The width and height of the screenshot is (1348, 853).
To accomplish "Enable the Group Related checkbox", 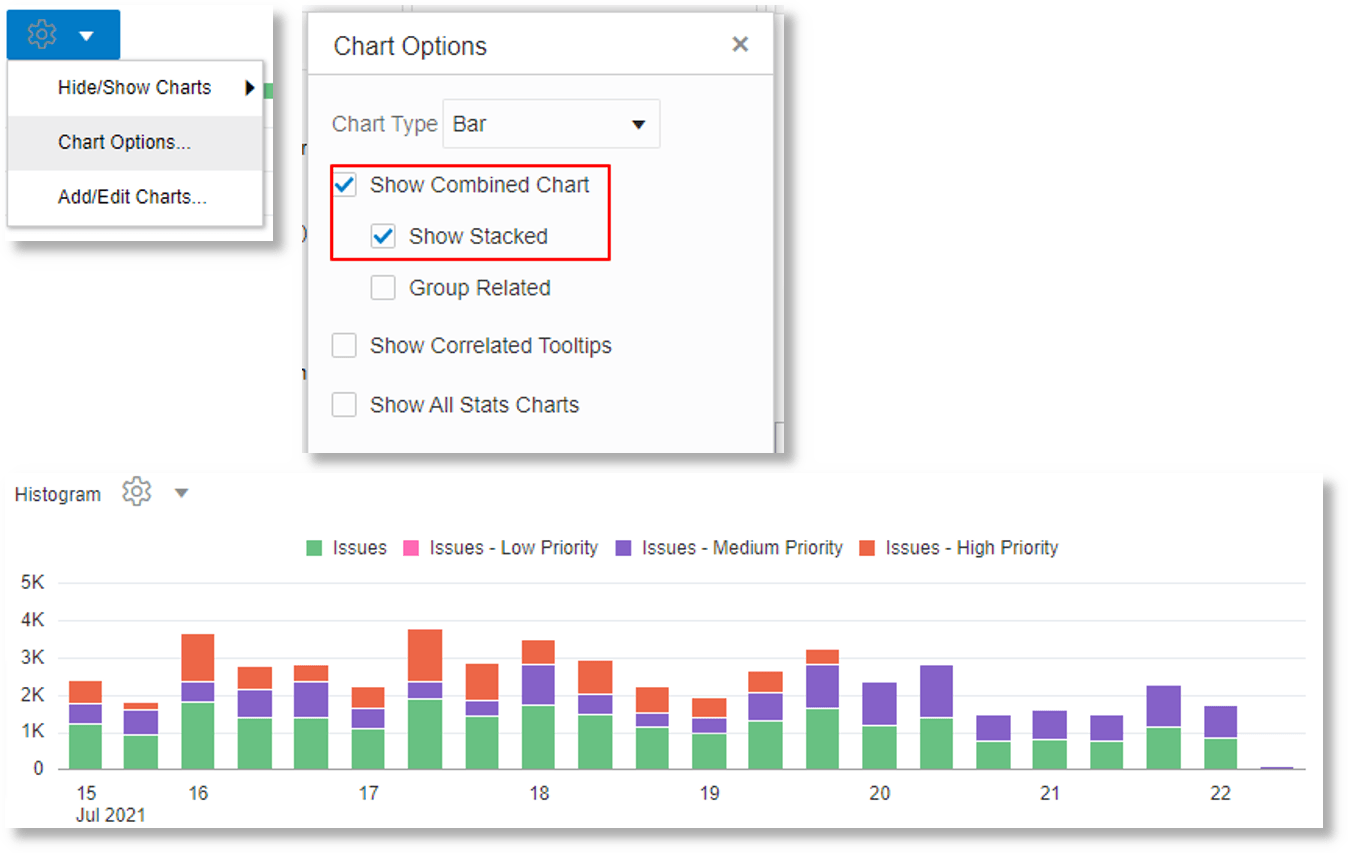I will pos(383,287).
